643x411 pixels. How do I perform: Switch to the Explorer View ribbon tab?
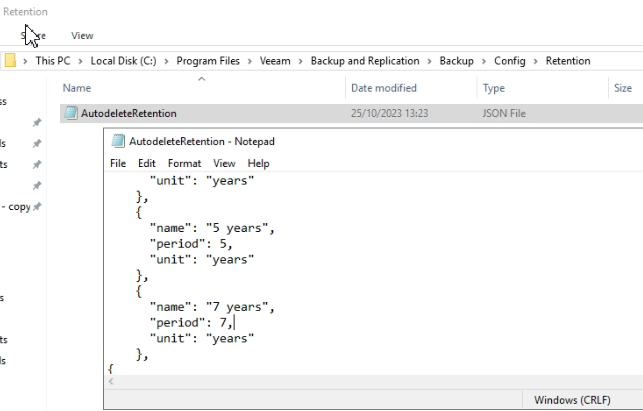tap(82, 36)
